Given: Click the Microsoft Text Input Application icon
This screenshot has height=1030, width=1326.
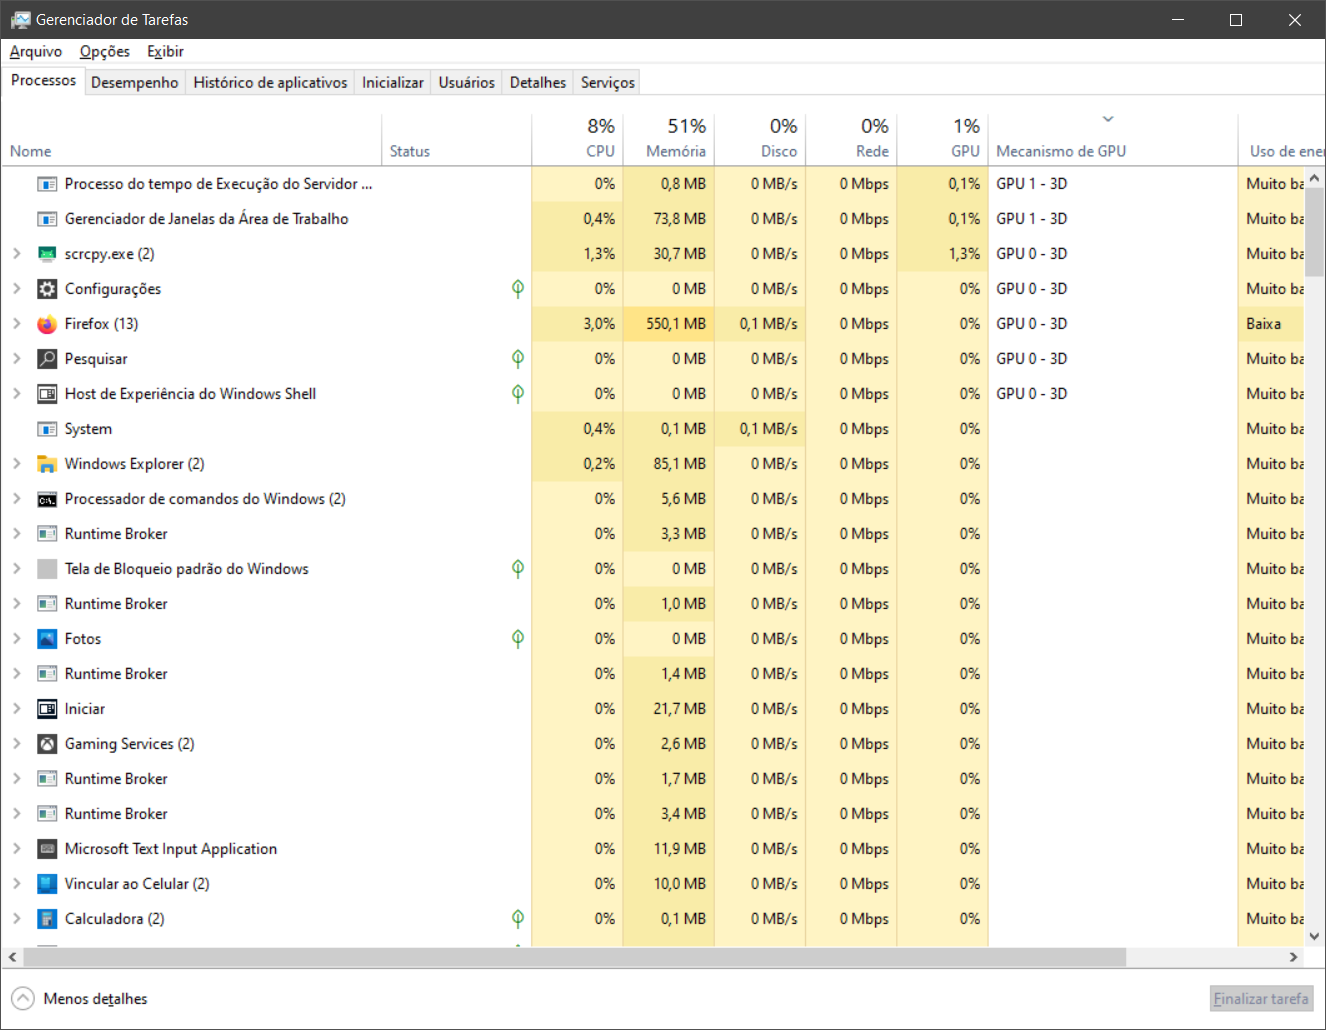Looking at the screenshot, I should click(x=47, y=849).
